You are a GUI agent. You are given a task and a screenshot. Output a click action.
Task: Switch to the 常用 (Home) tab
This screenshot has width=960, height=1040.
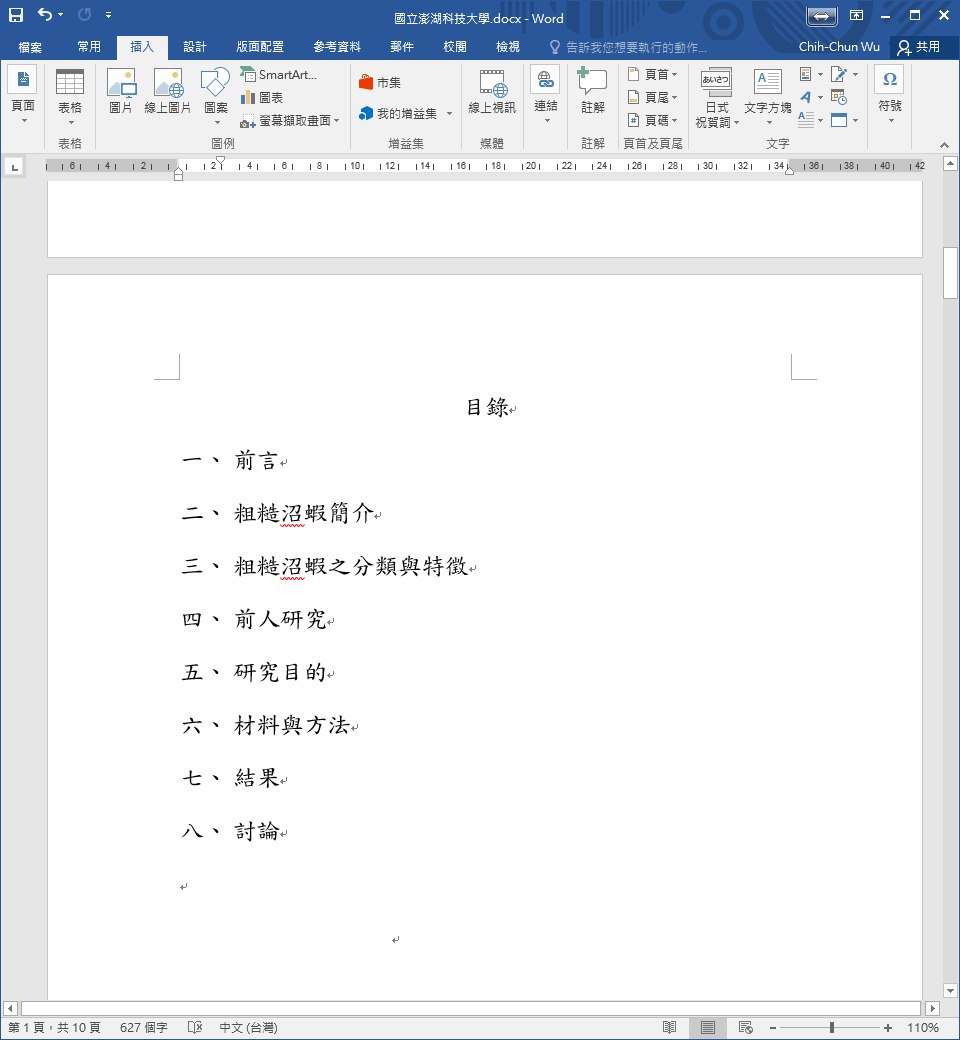coord(89,46)
